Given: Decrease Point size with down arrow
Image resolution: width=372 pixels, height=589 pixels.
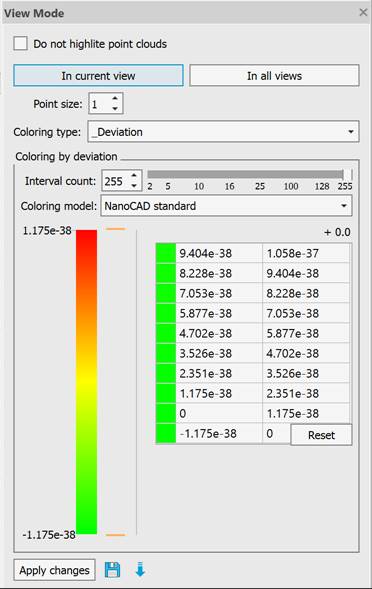Looking at the screenshot, I should 115,109.
